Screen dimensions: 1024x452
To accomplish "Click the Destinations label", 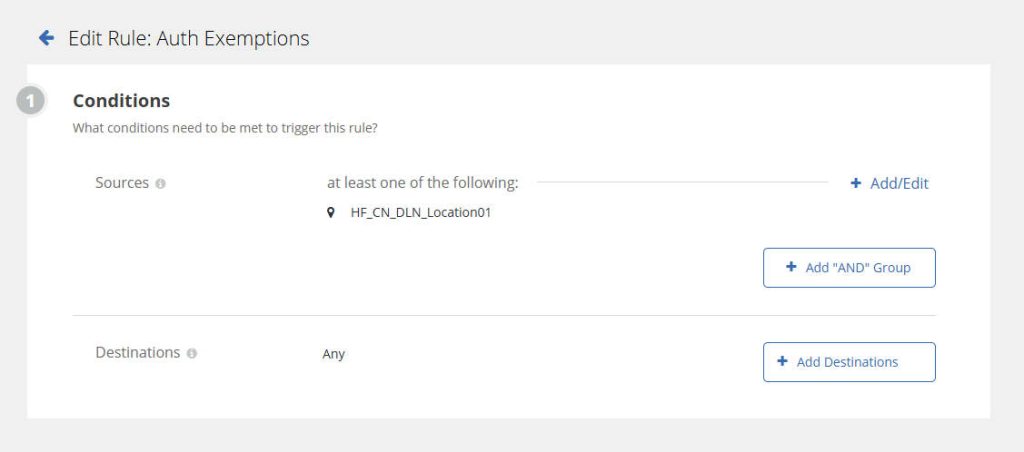I will pyautogui.click(x=138, y=353).
